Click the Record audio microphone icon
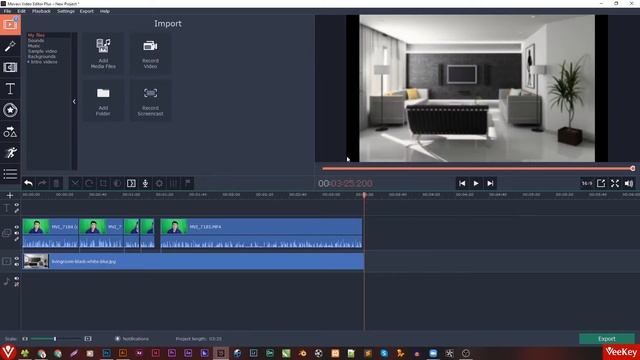Image resolution: width=640 pixels, height=360 pixels. [145, 183]
